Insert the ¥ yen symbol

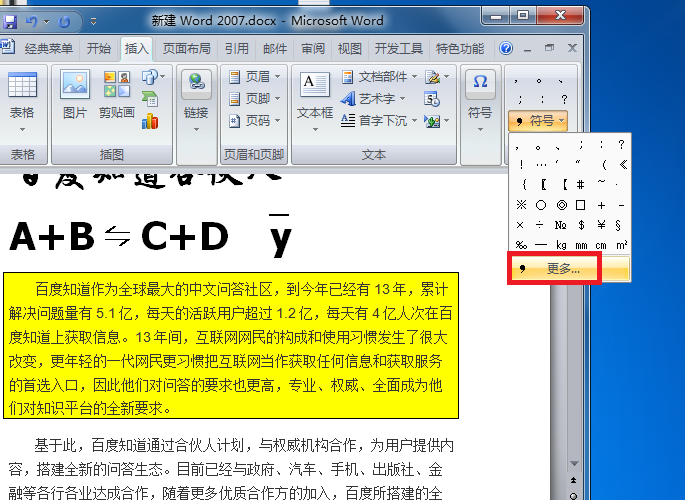[x=602, y=225]
